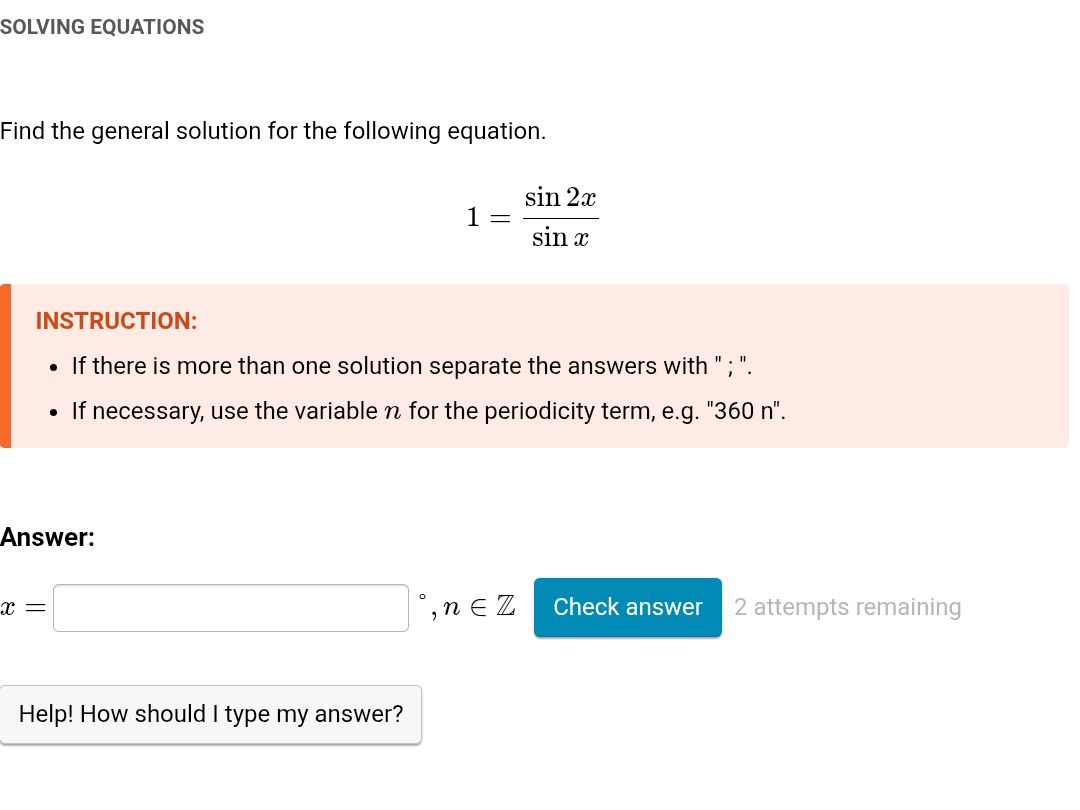Viewport: 1080px width, 810px height.
Task: Click the INSTRUCTION label in the orange box
Action: click(116, 321)
